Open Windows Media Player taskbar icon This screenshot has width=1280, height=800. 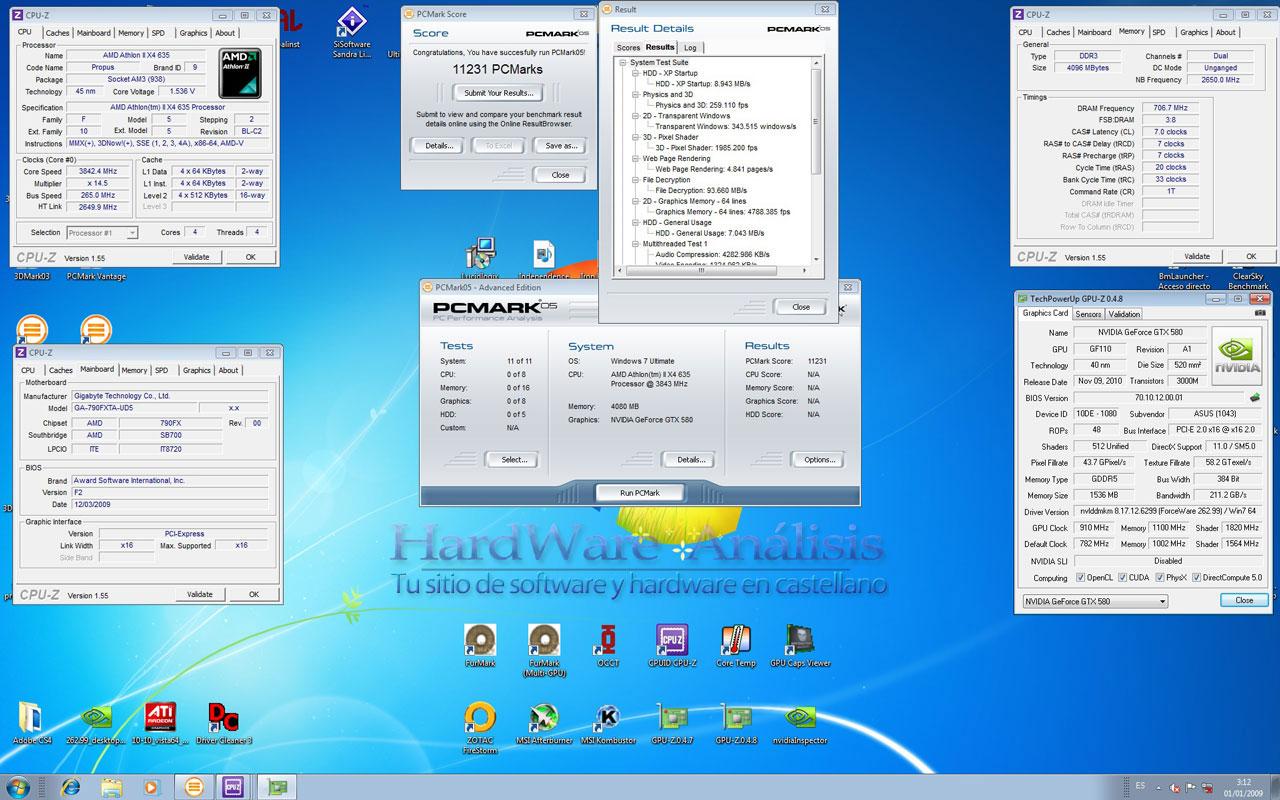point(153,786)
